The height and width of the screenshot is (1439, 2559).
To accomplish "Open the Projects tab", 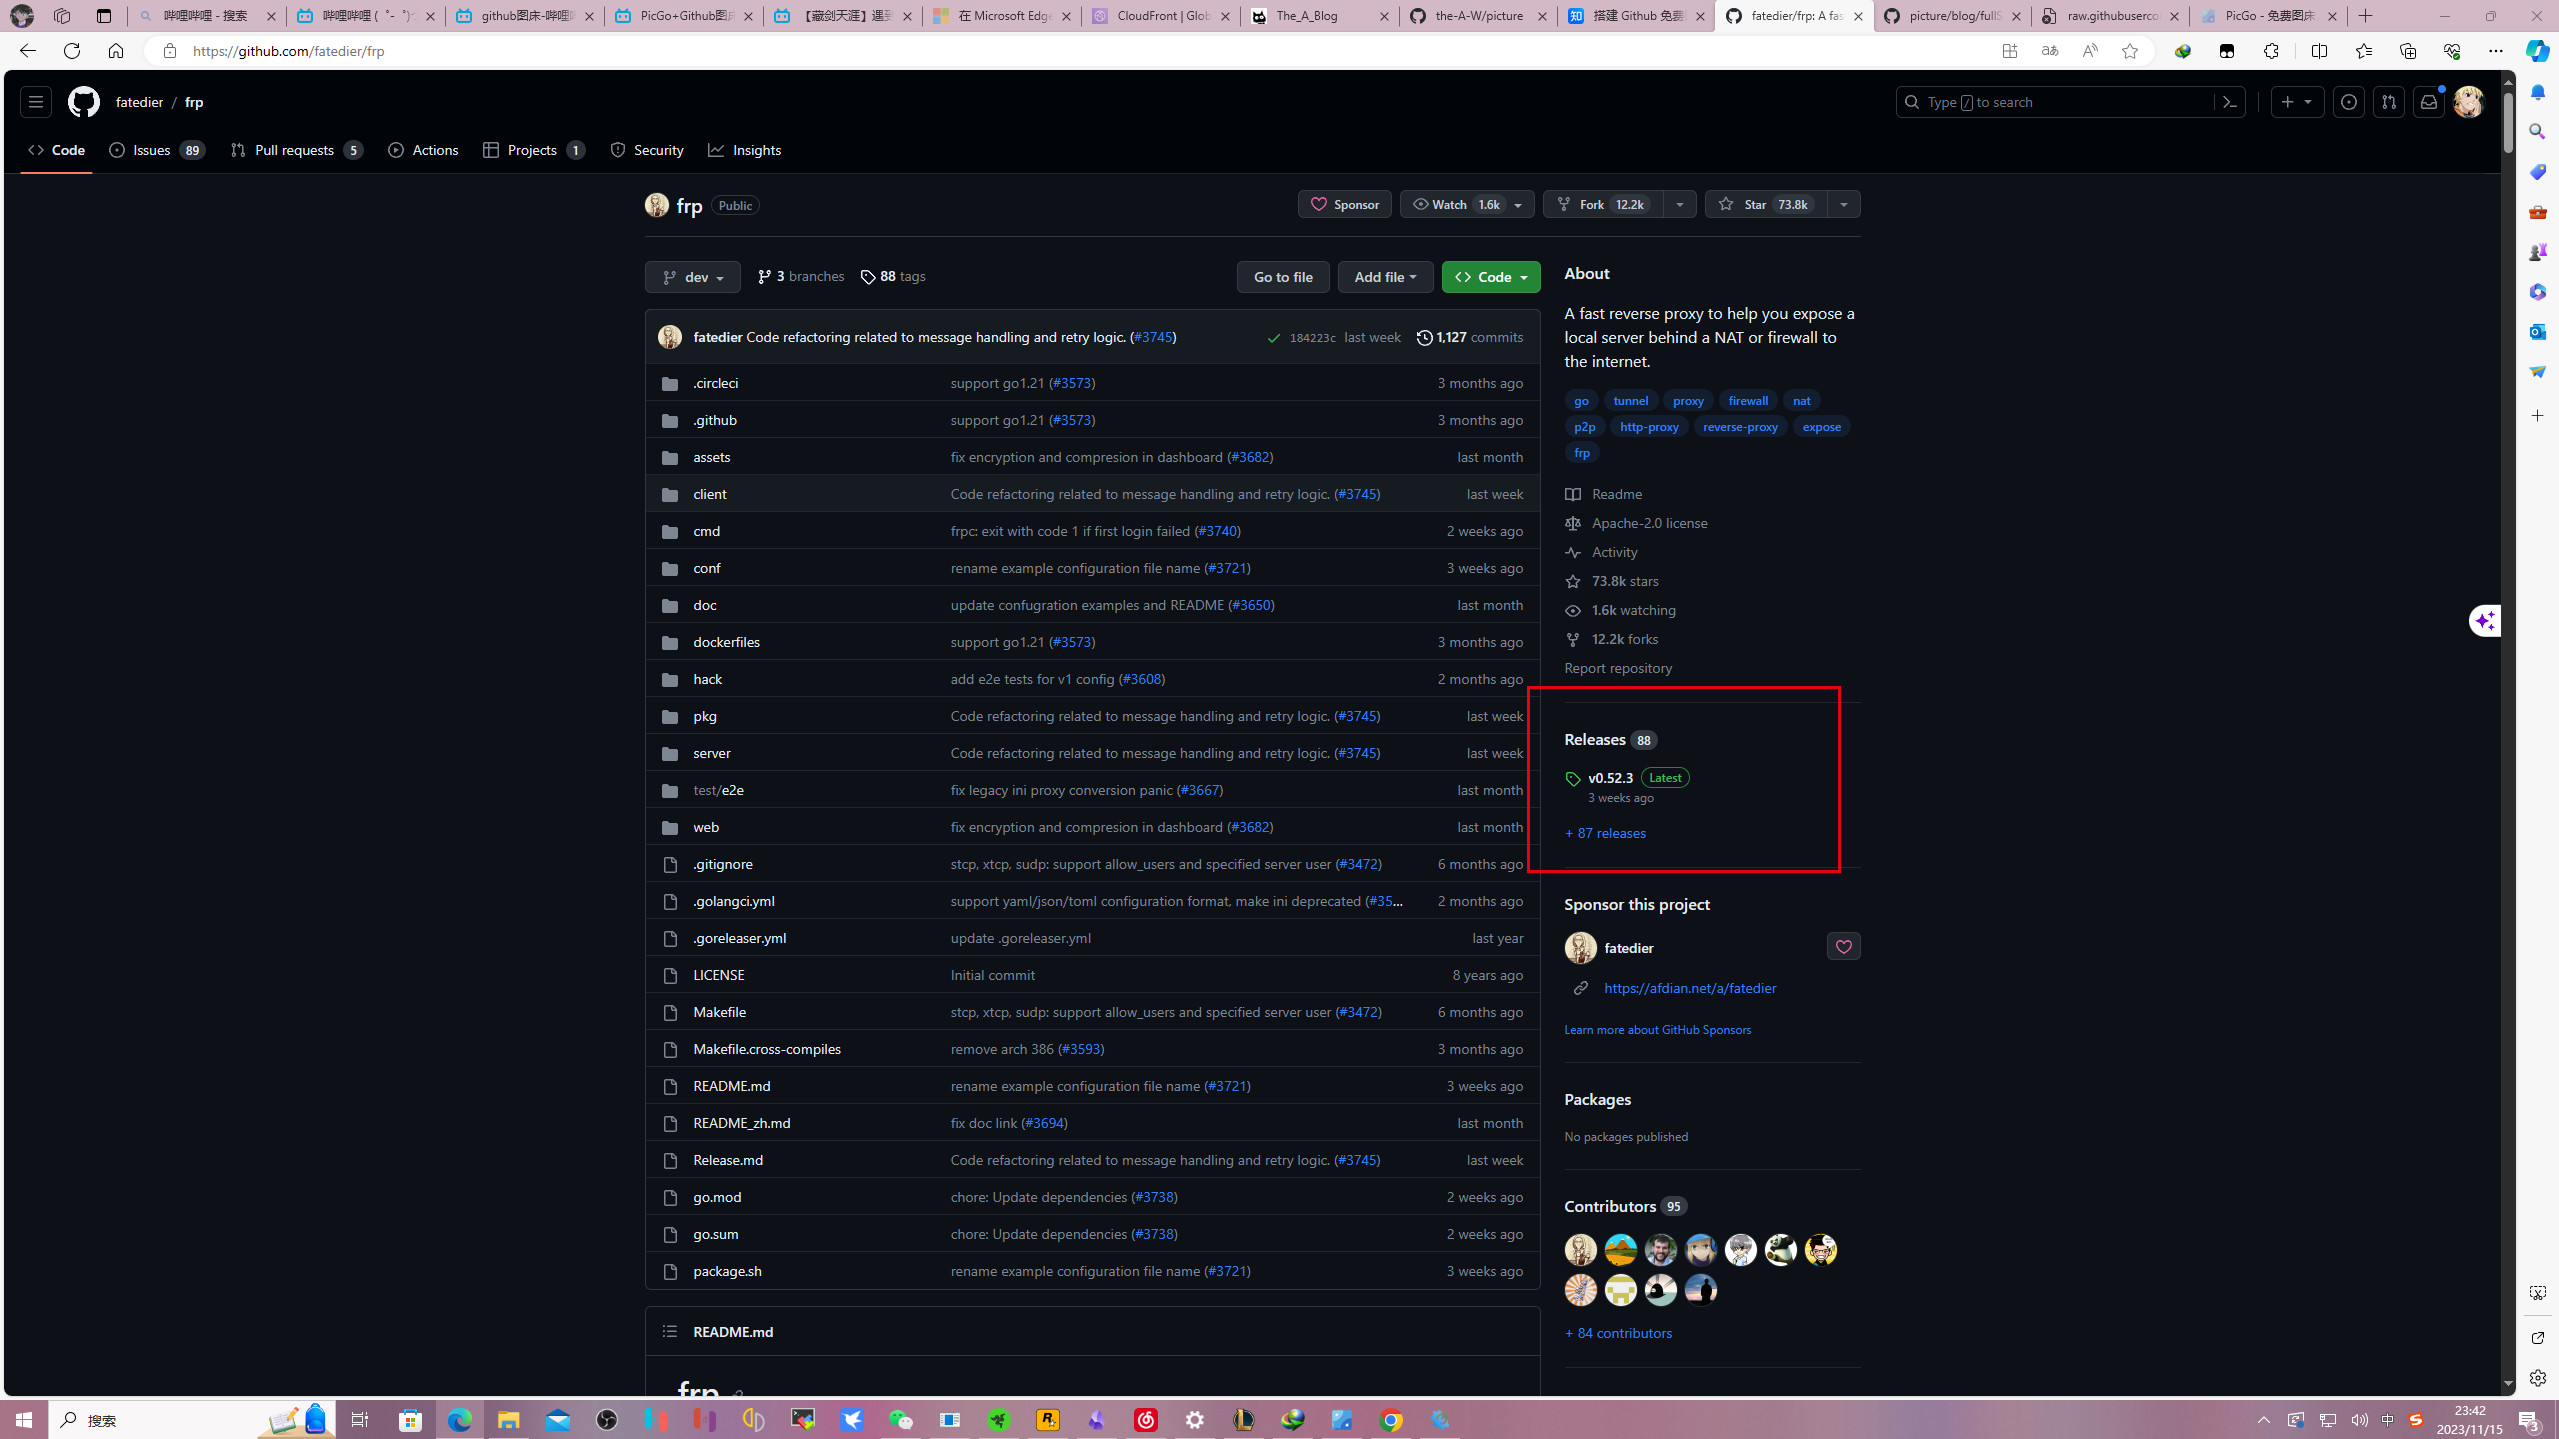I will coord(533,150).
